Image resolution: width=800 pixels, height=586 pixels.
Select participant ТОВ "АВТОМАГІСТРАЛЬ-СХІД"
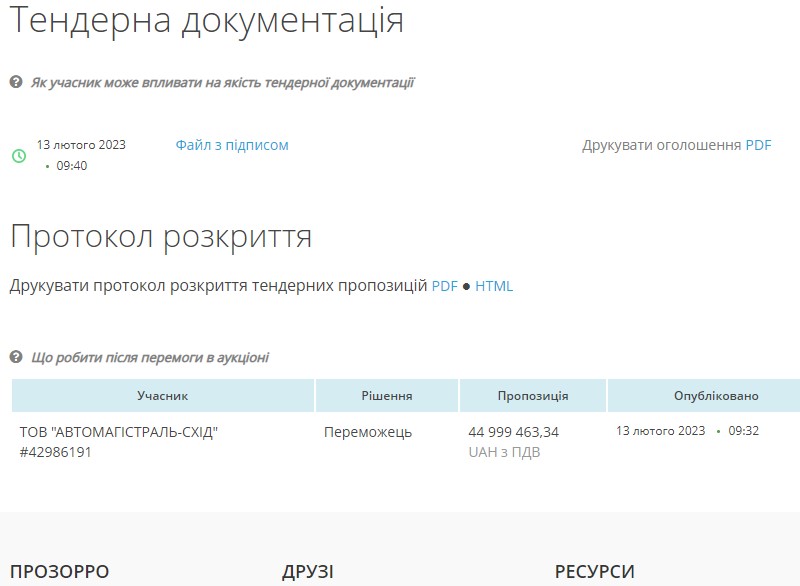119,432
